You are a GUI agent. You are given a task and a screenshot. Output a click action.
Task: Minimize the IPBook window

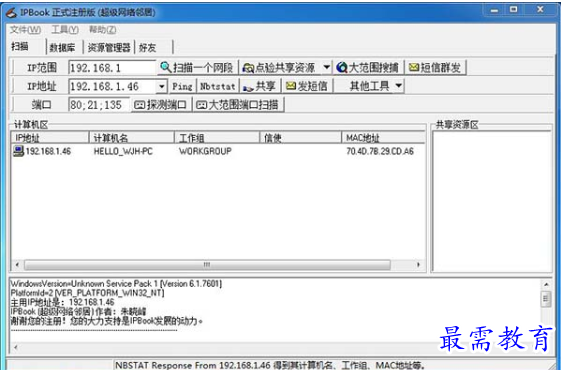point(494,10)
